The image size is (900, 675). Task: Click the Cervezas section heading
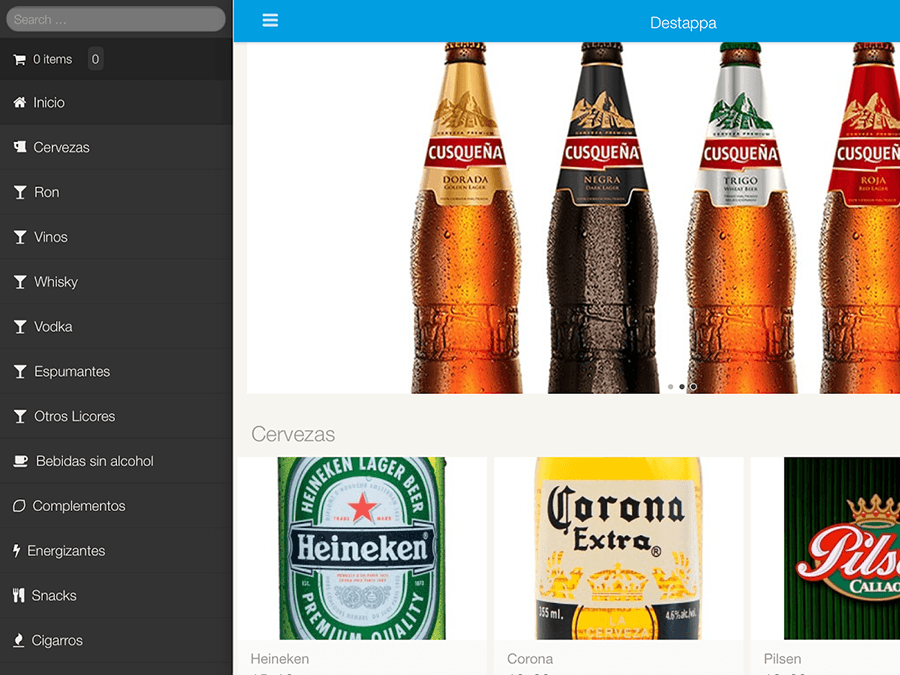(x=293, y=435)
